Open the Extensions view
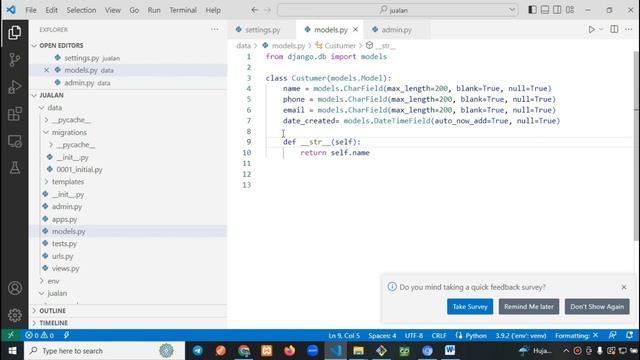640x360 pixels. 14,114
